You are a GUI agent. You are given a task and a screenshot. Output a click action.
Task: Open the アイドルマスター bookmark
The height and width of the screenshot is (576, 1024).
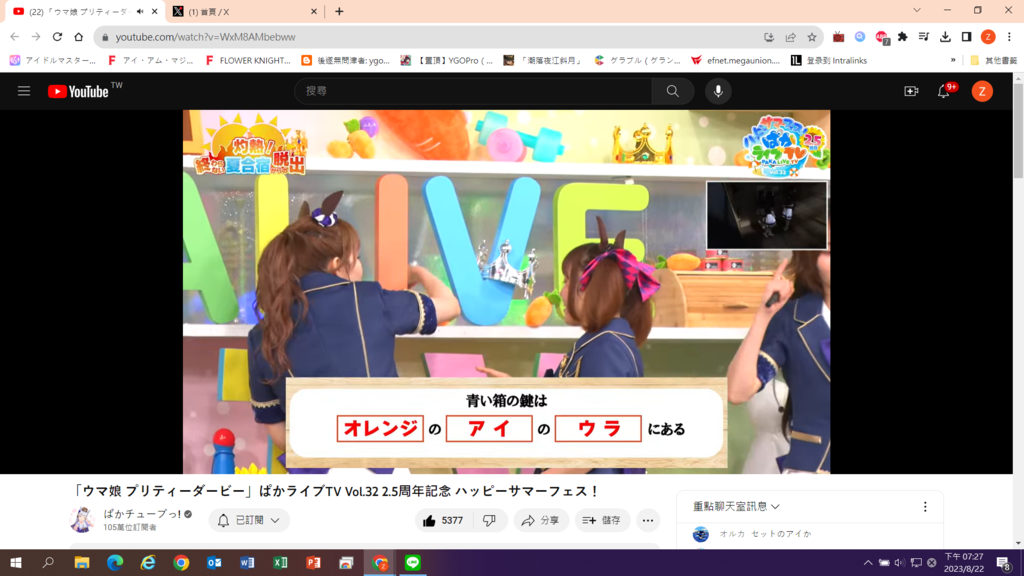point(53,60)
